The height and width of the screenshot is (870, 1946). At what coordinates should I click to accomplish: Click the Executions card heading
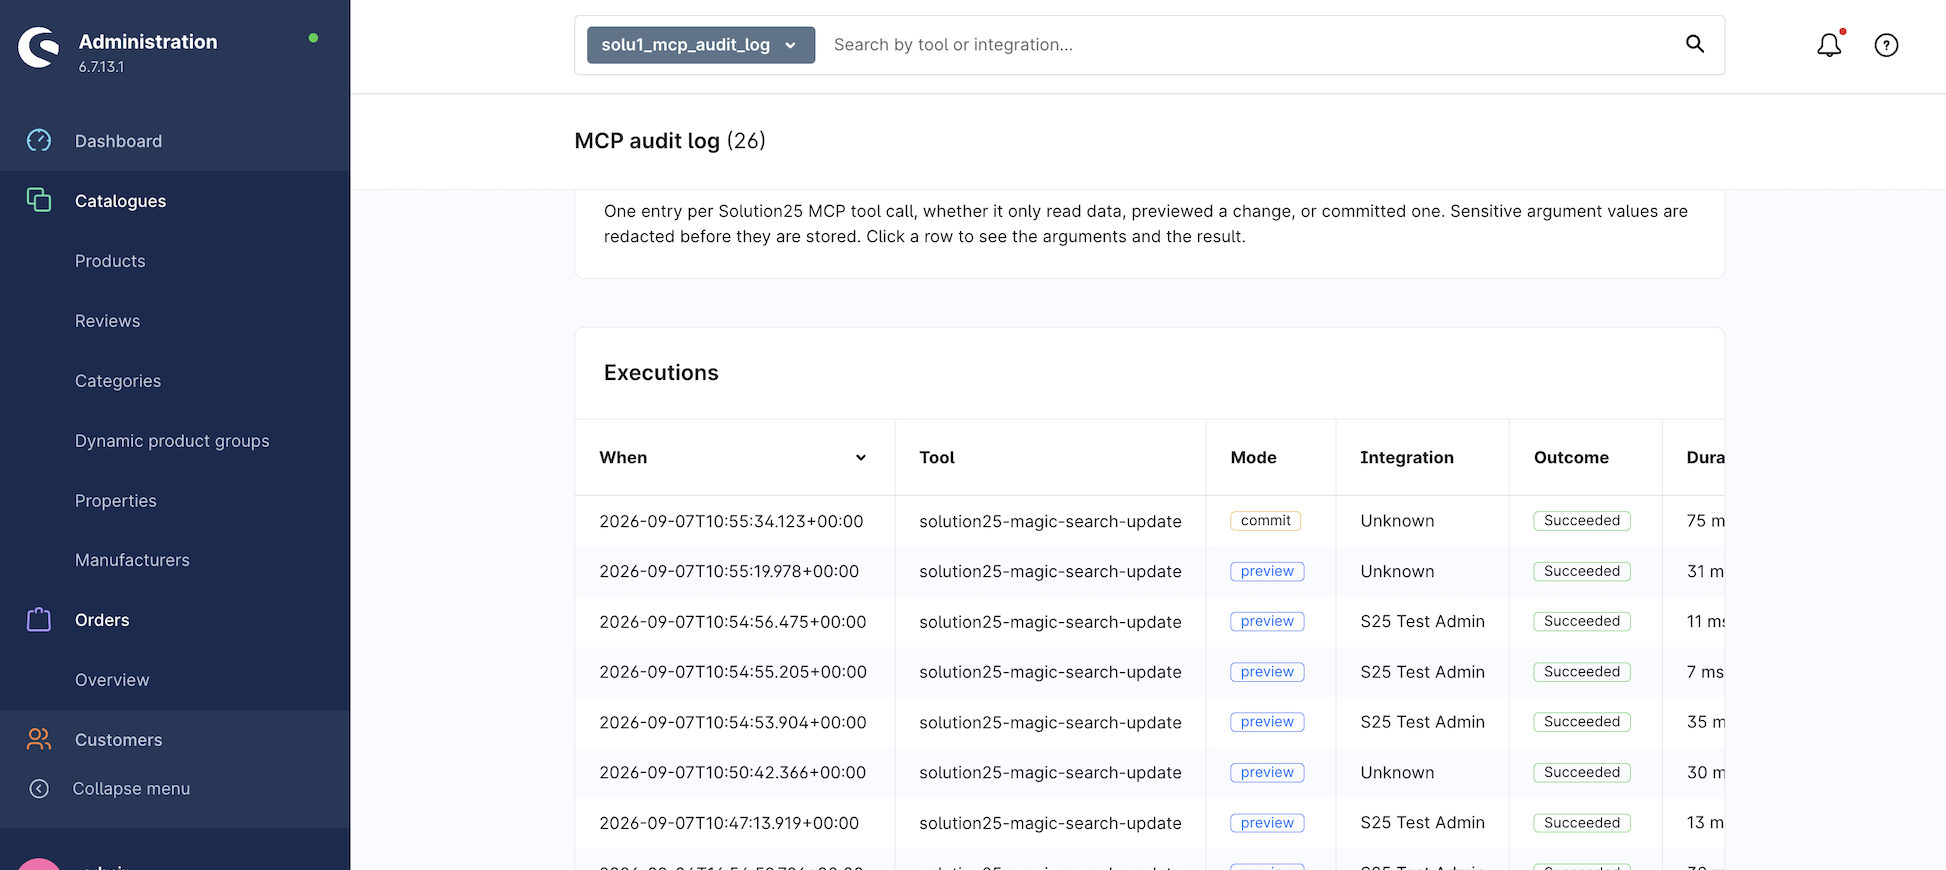[x=661, y=373]
